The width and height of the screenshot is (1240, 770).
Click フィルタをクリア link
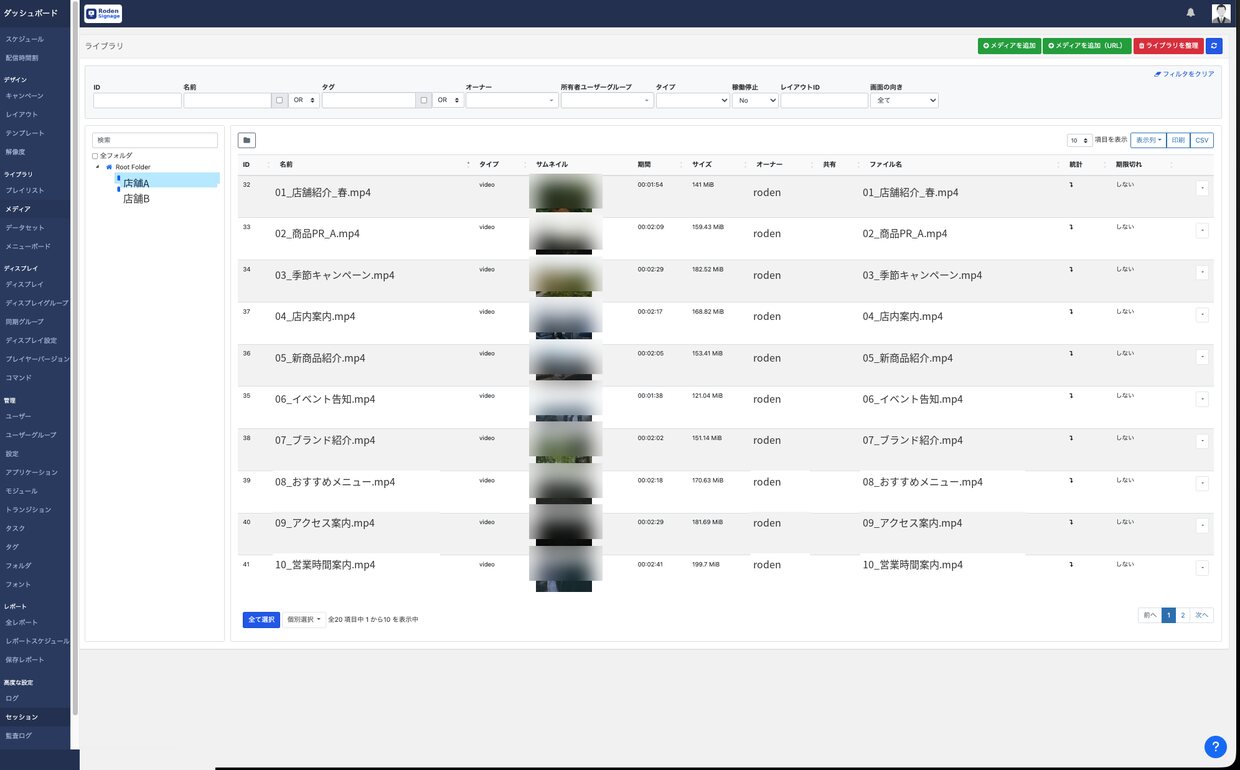(1184, 74)
